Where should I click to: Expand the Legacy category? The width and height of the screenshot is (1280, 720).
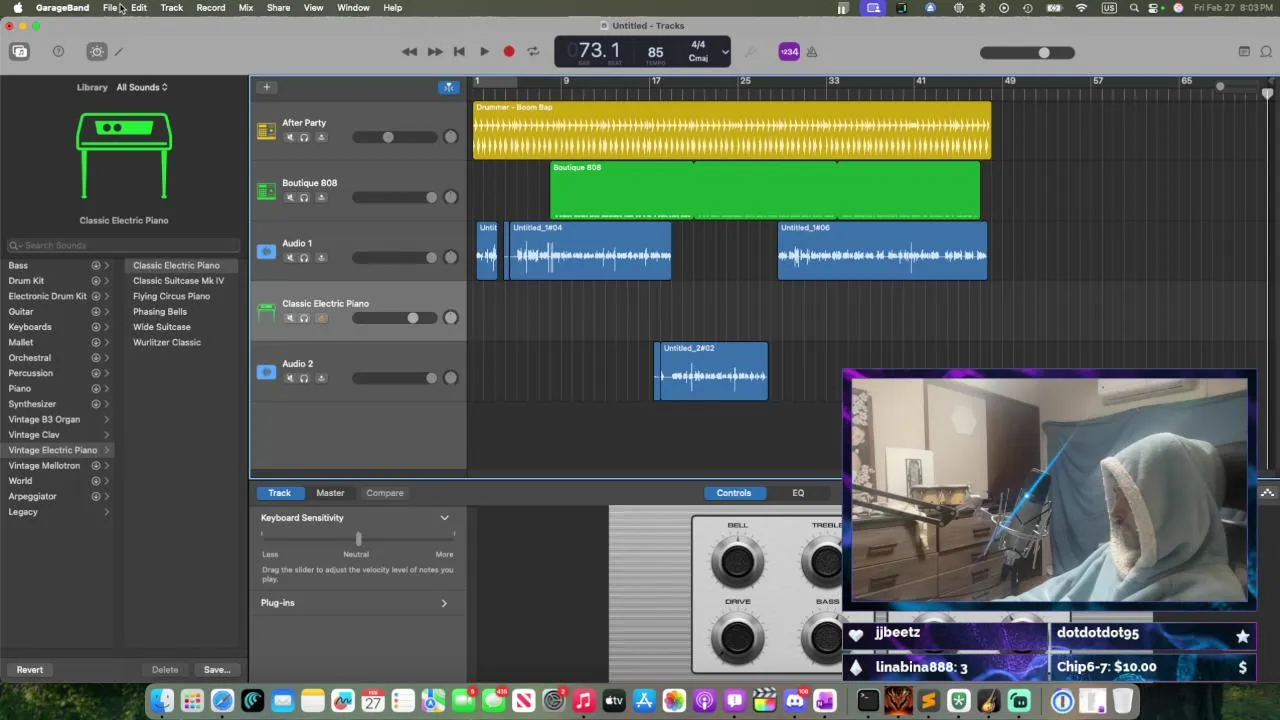coord(107,512)
